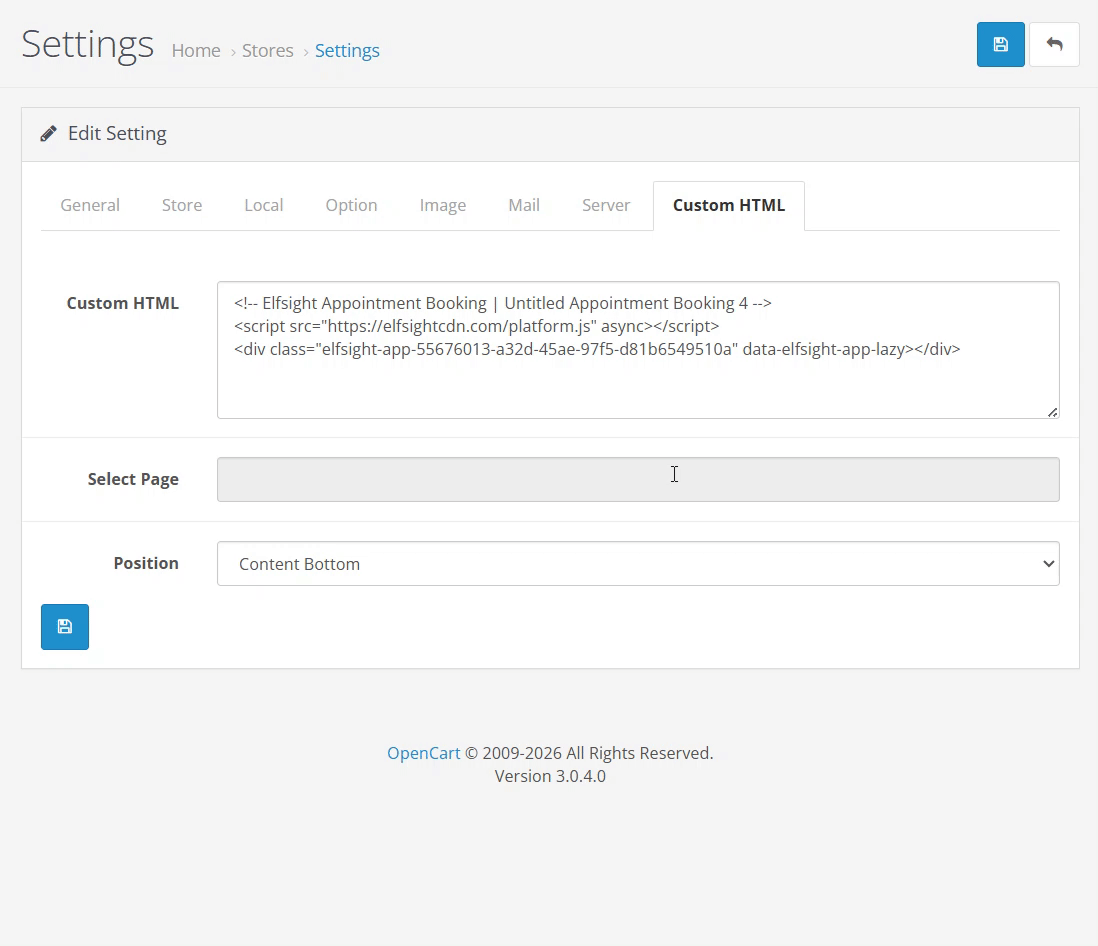This screenshot has height=946, width=1098.
Task: Select the Option tab
Action: tap(352, 205)
